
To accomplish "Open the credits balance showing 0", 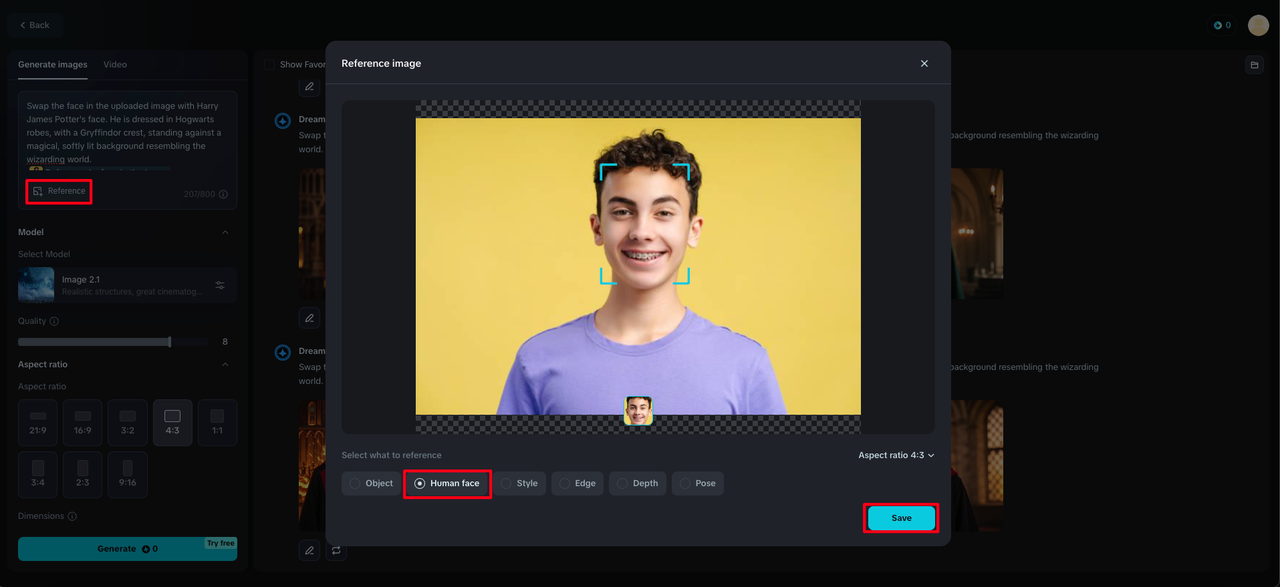I will (x=1222, y=25).
